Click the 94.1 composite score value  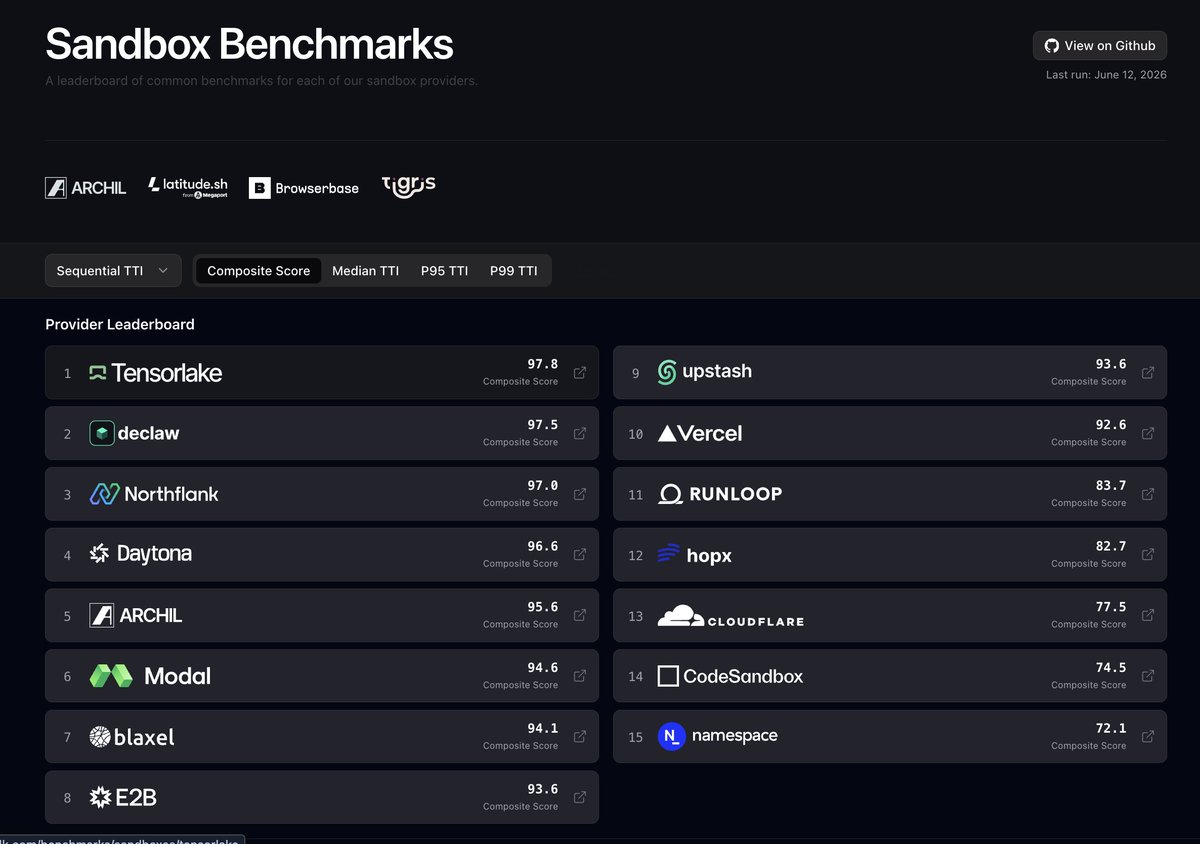pyautogui.click(x=543, y=729)
